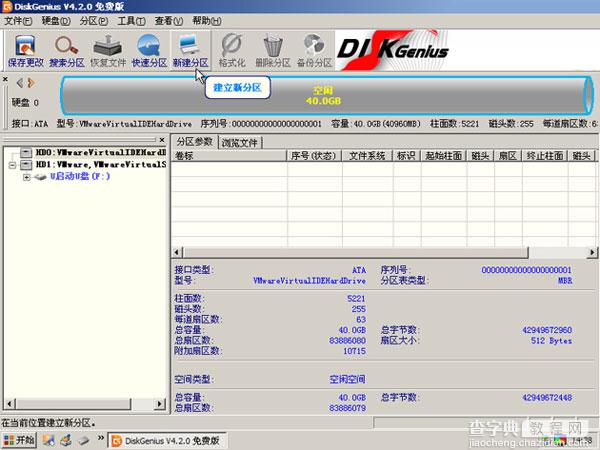Click the 柱面数 5221 value in details
The image size is (600, 450).
(356, 298)
